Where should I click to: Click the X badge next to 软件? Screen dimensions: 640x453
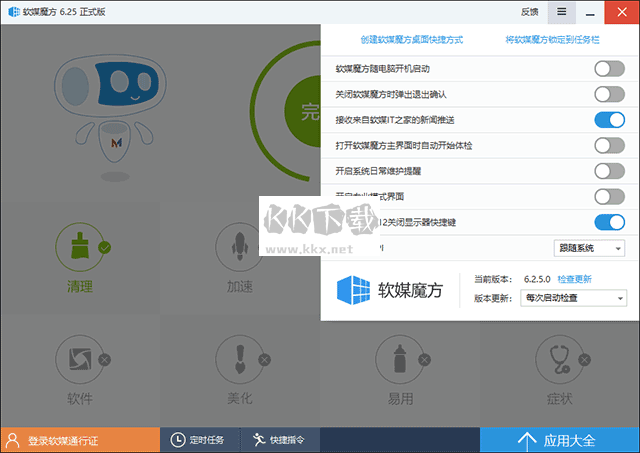pos(104,360)
